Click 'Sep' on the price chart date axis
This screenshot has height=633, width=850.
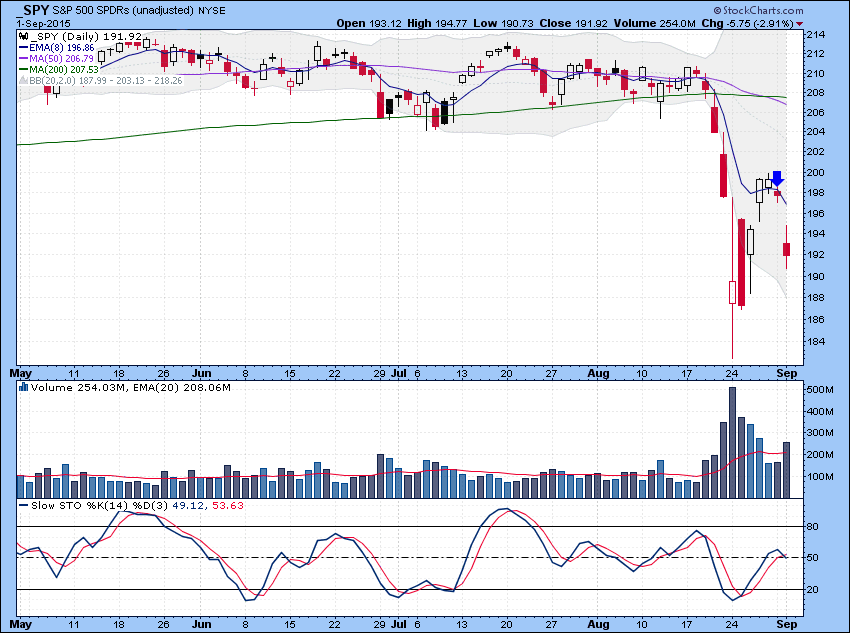coord(787,373)
